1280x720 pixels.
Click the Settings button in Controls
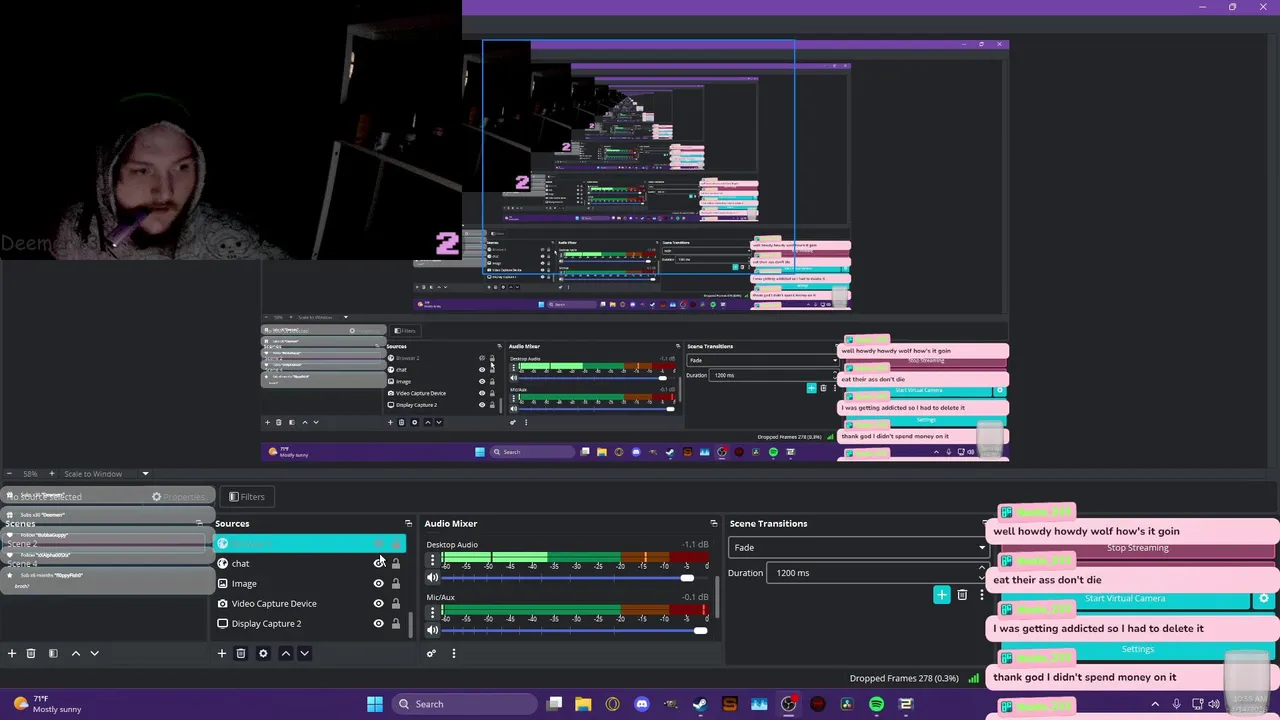(1137, 649)
